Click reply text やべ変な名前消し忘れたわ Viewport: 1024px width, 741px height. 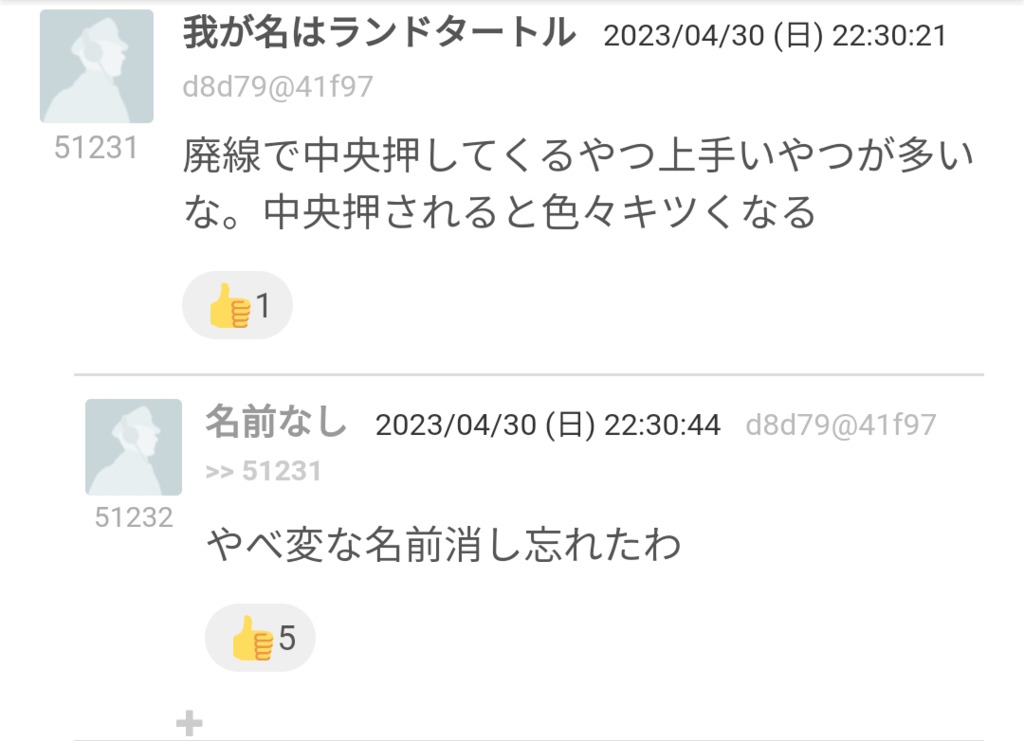click(444, 546)
